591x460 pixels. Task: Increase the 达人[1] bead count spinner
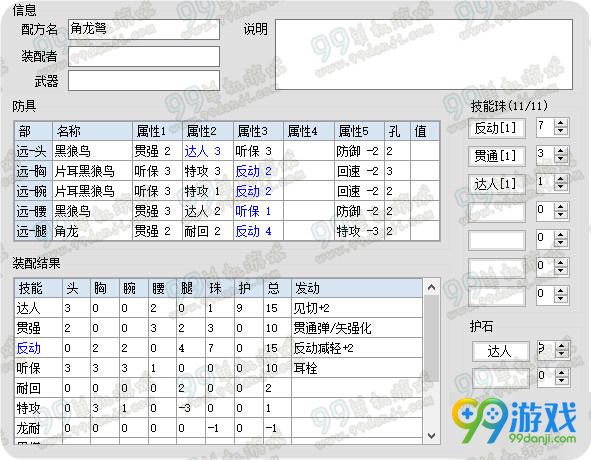[560, 179]
